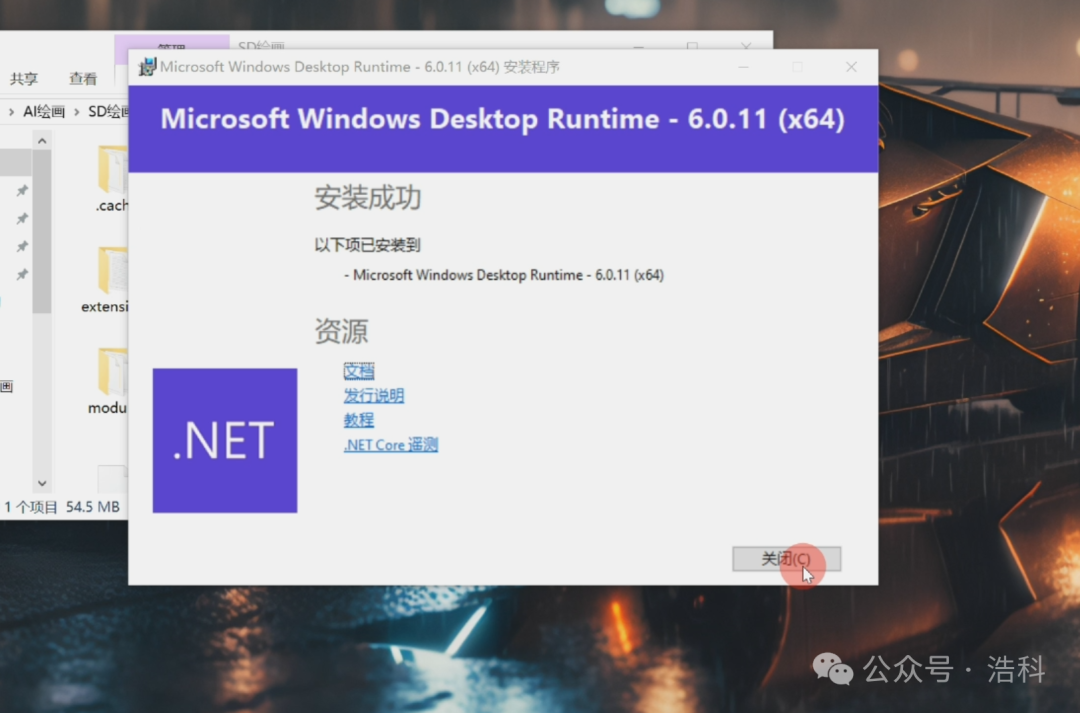Click the .NET logo tile in the installer
The width and height of the screenshot is (1080, 713).
pos(225,440)
